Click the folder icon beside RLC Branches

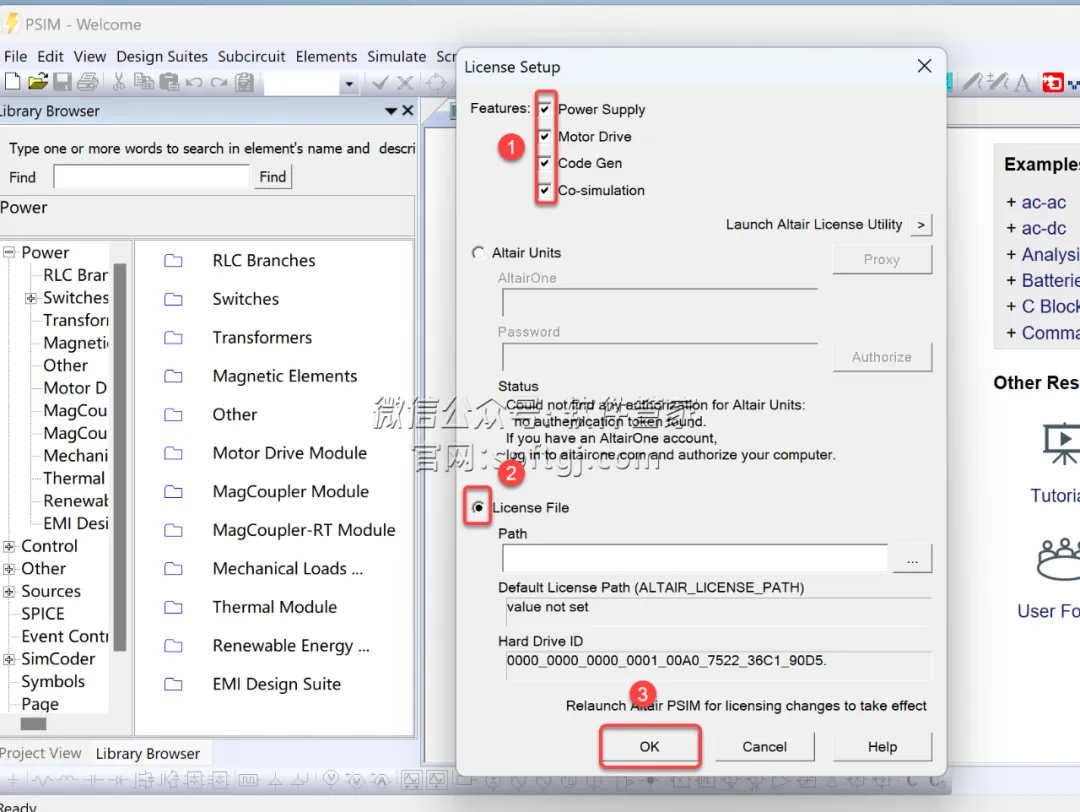pyautogui.click(x=174, y=260)
